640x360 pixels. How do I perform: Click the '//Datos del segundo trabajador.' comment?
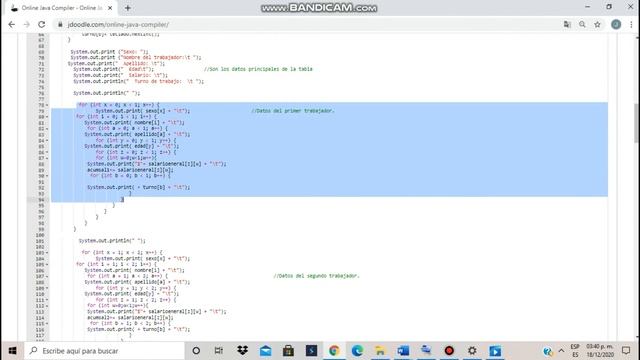(316, 276)
